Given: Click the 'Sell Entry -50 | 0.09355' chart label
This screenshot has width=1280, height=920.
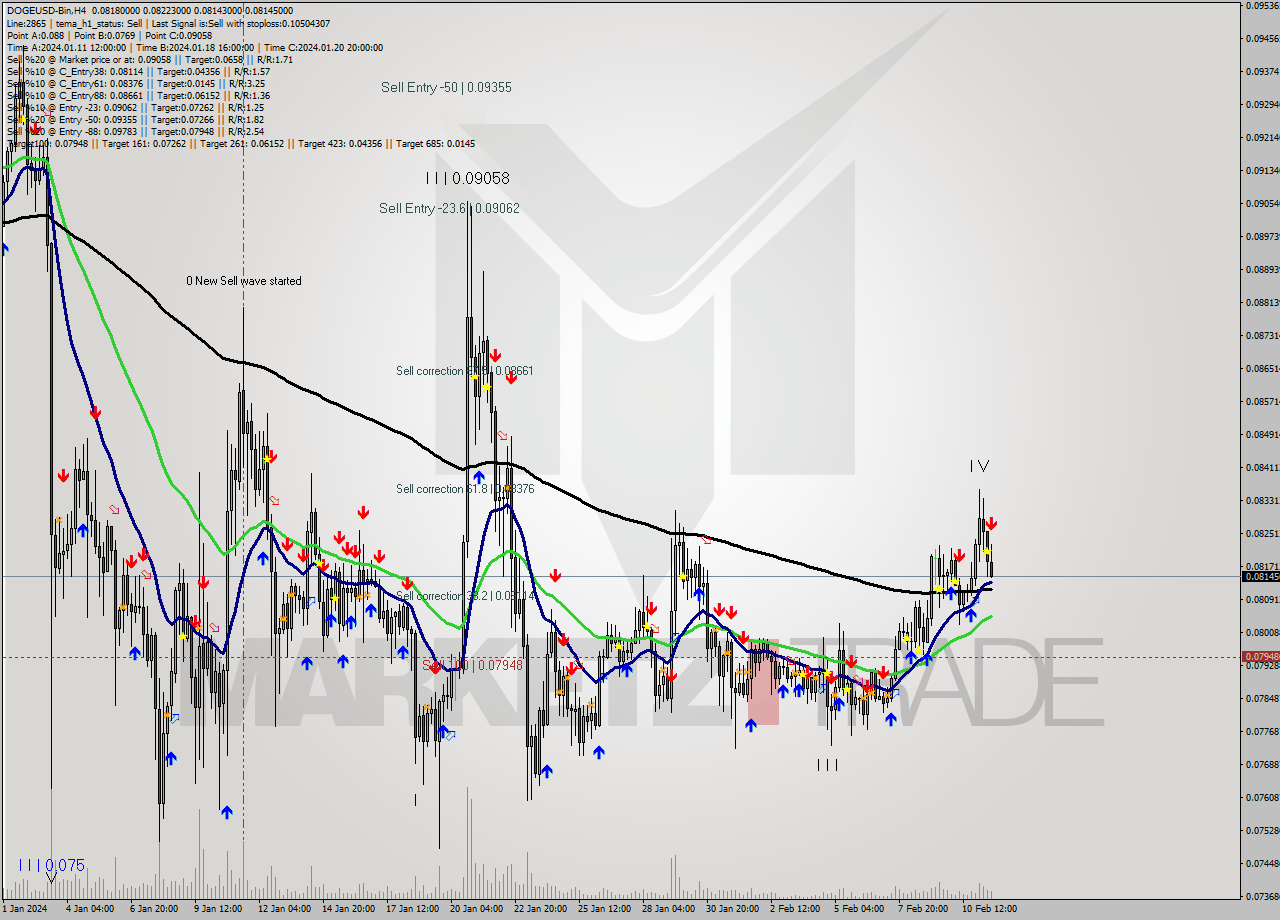Looking at the screenshot, I should (446, 87).
